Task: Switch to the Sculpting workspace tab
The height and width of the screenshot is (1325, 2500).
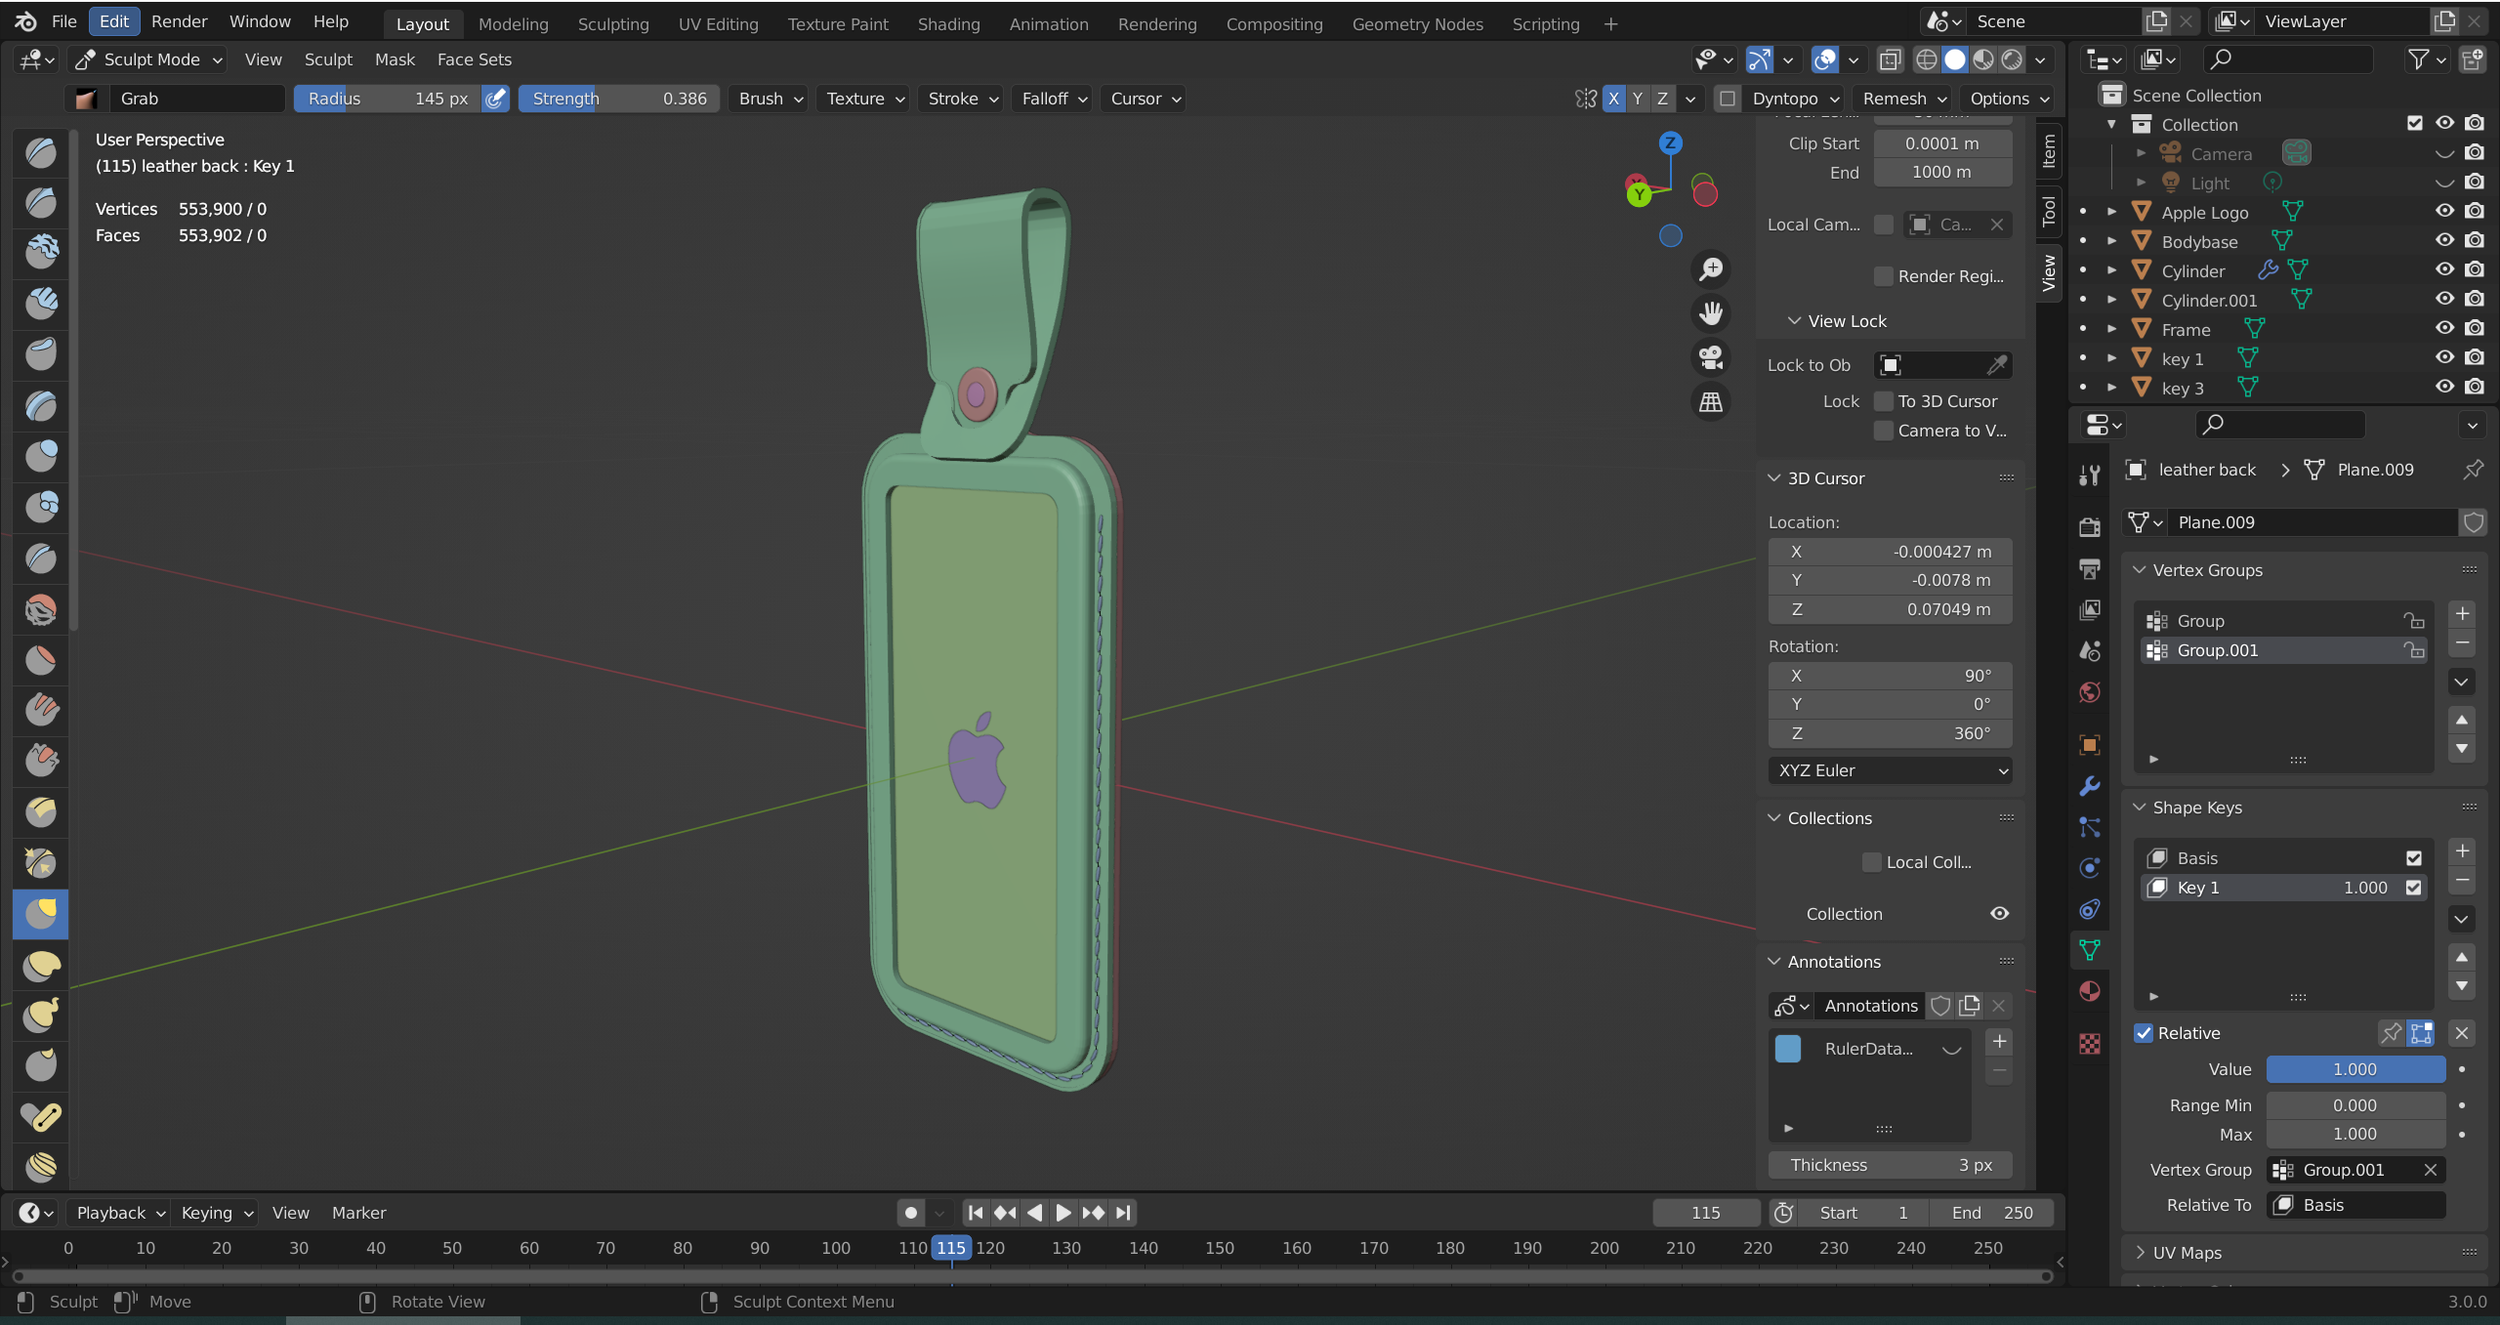Action: [613, 23]
